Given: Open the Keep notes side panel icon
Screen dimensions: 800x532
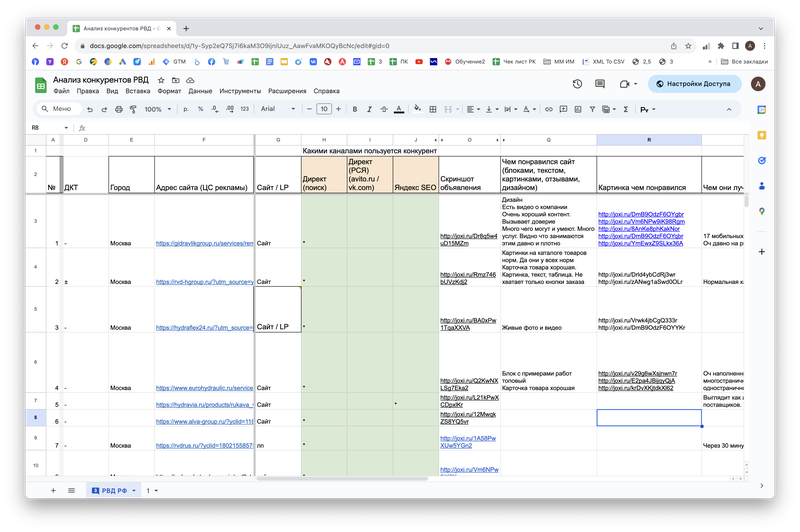Looking at the screenshot, I should [762, 135].
